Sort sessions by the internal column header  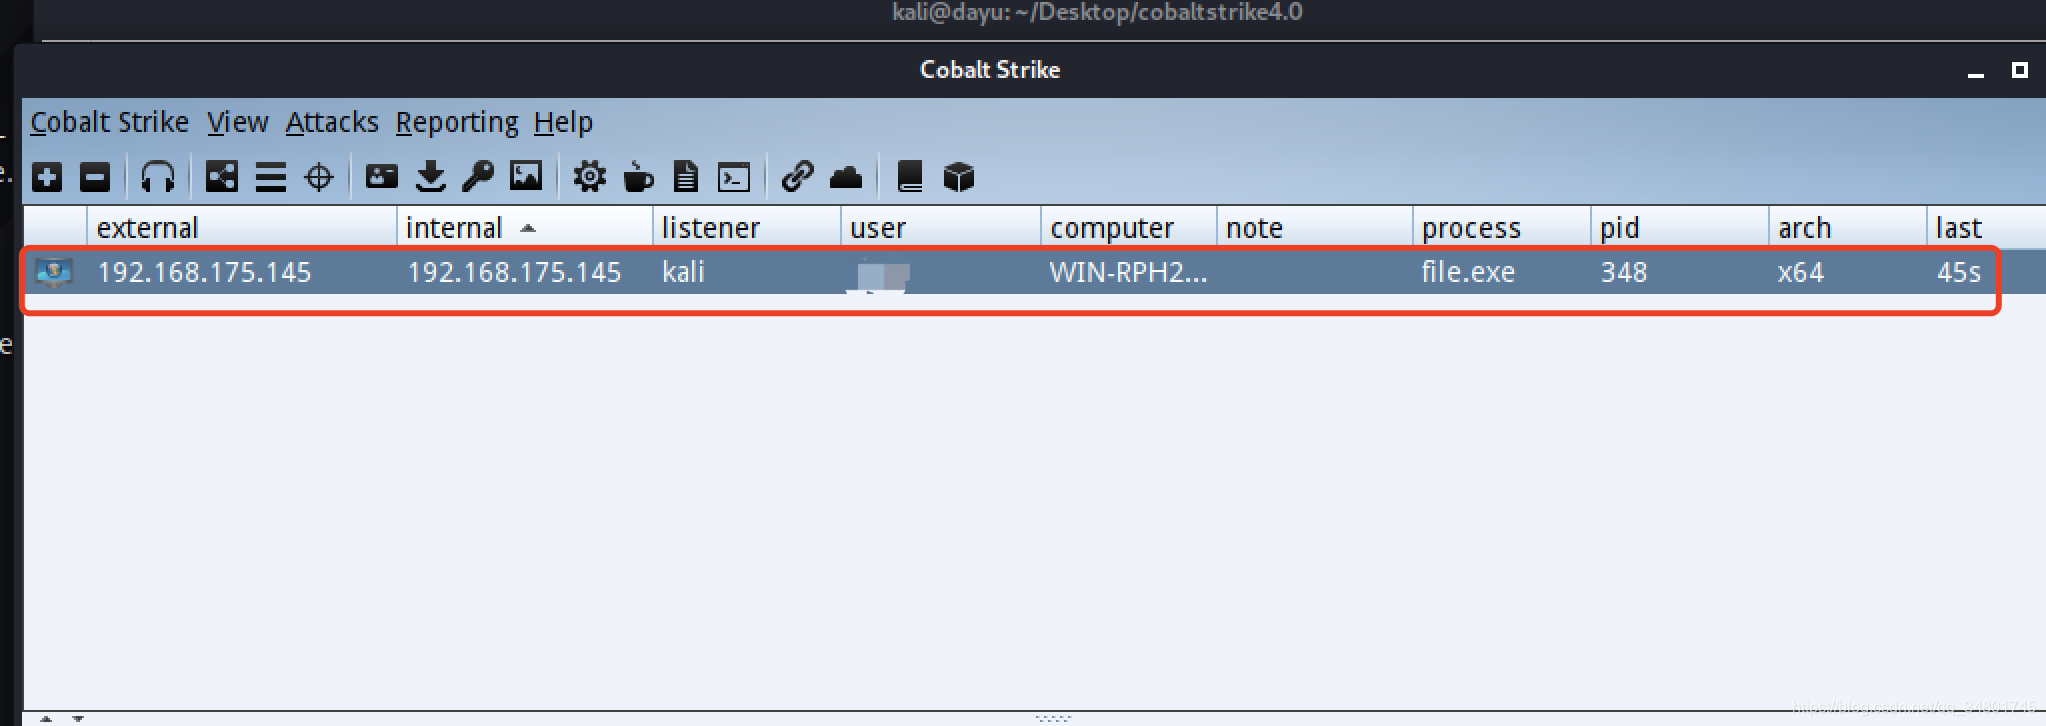[x=525, y=228]
